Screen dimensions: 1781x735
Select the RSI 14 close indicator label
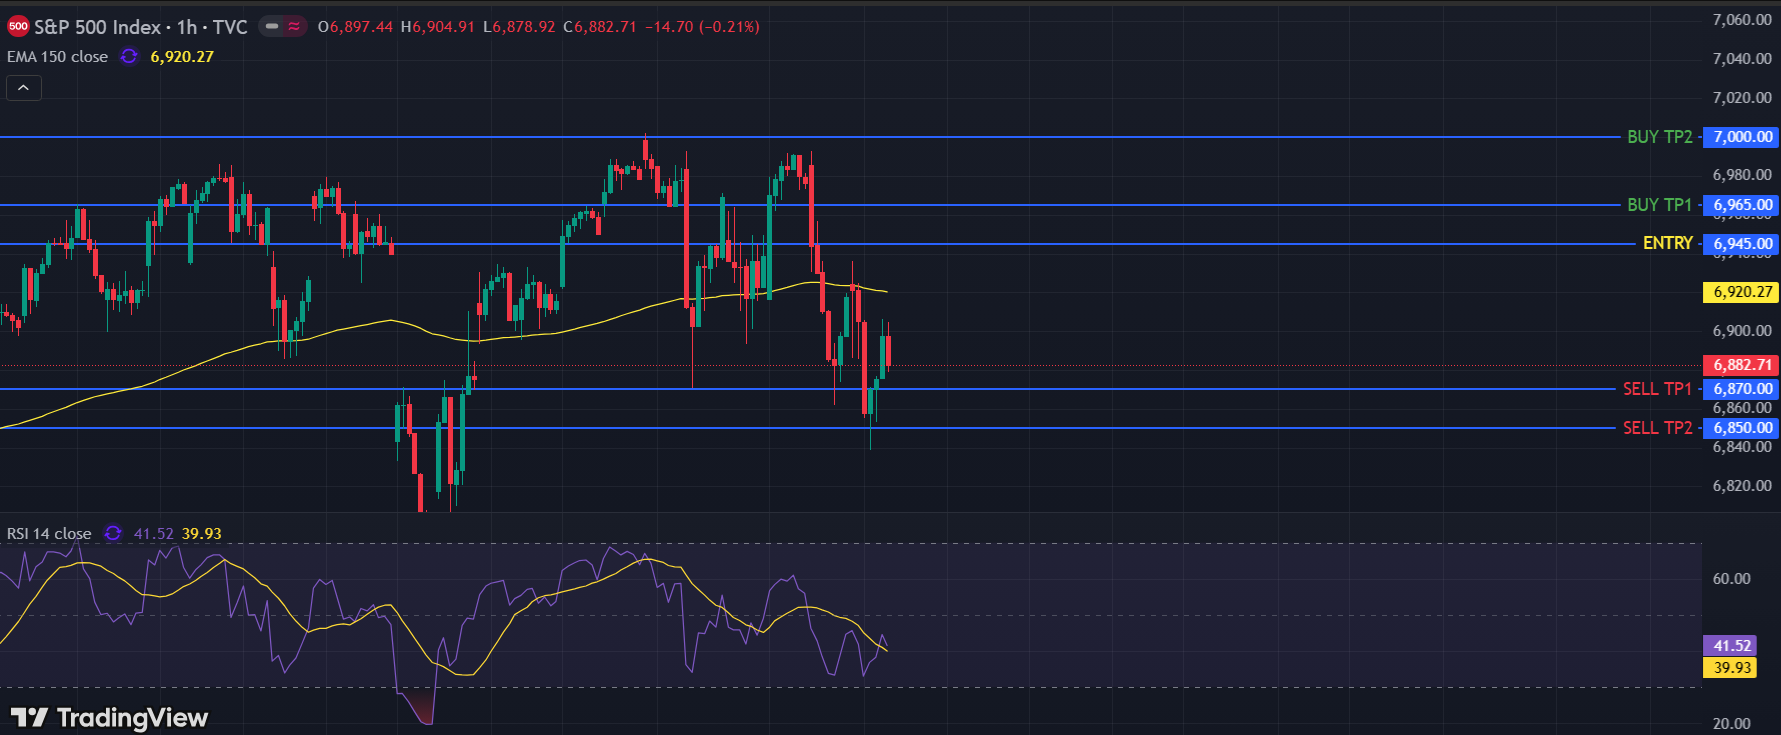49,534
